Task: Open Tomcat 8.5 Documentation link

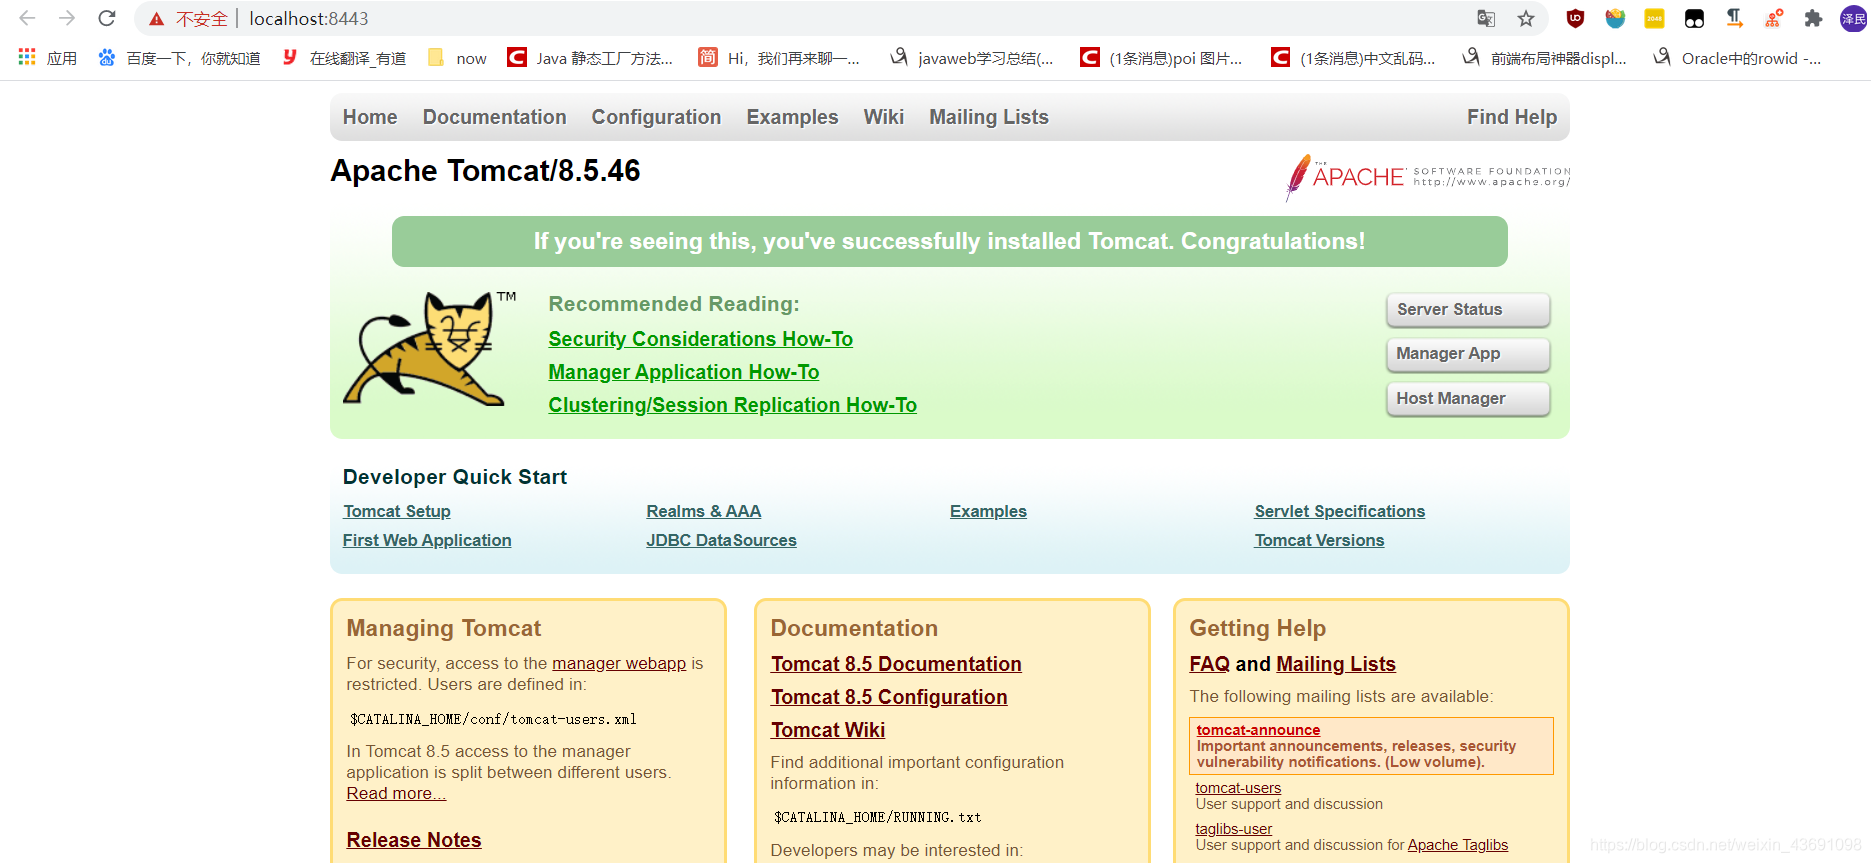Action: pyautogui.click(x=896, y=664)
